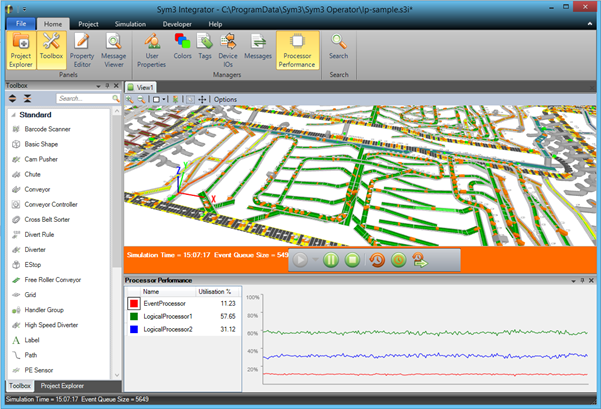Select the EStop toolbox item

click(x=33, y=265)
